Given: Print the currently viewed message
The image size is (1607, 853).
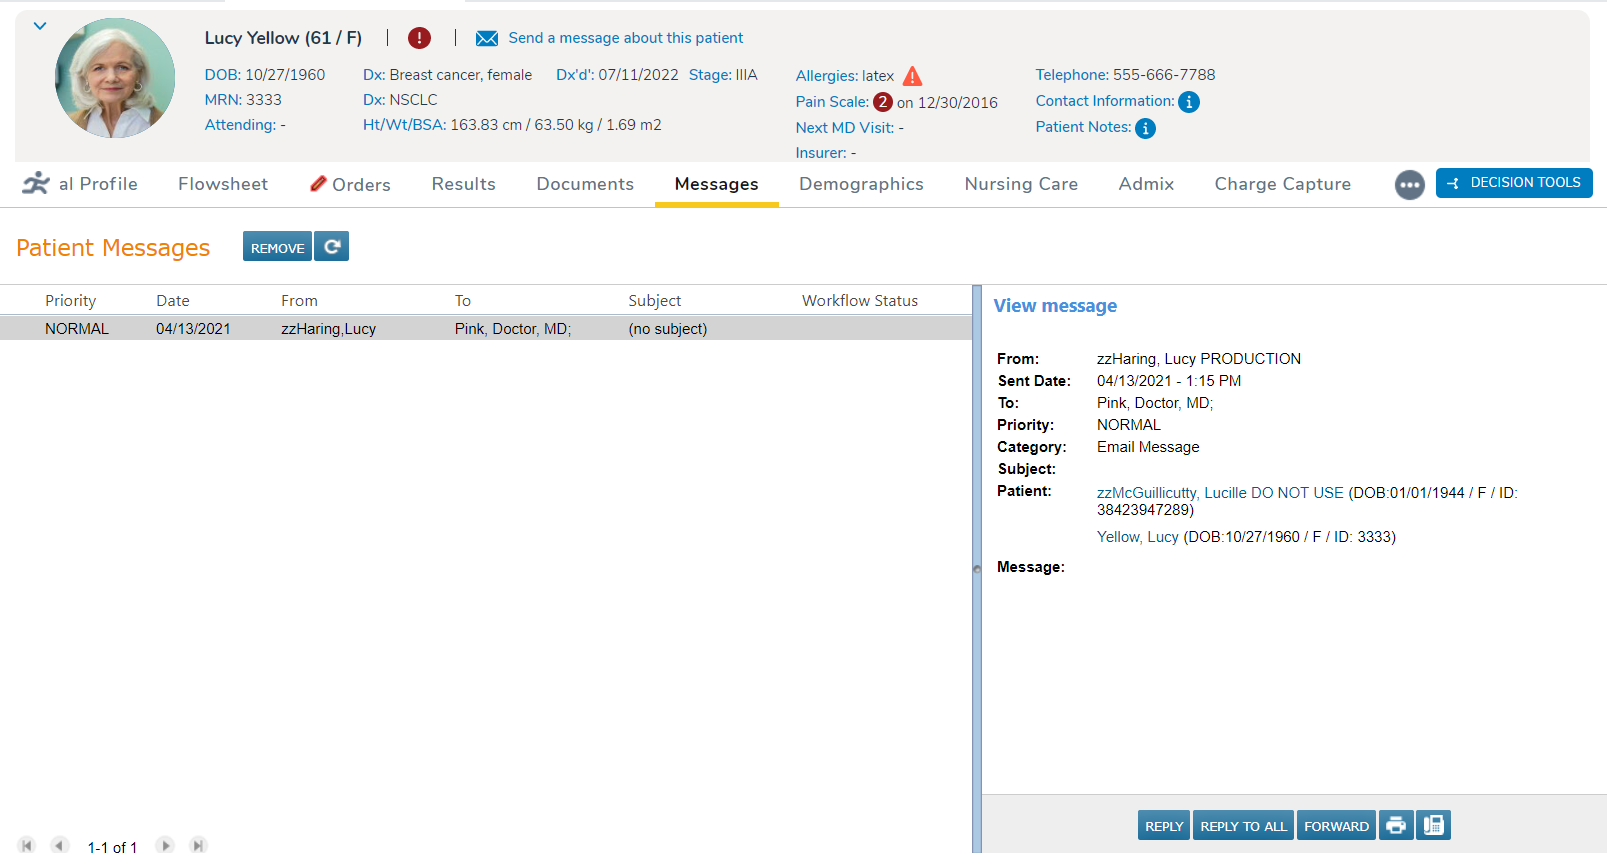Looking at the screenshot, I should pyautogui.click(x=1396, y=826).
